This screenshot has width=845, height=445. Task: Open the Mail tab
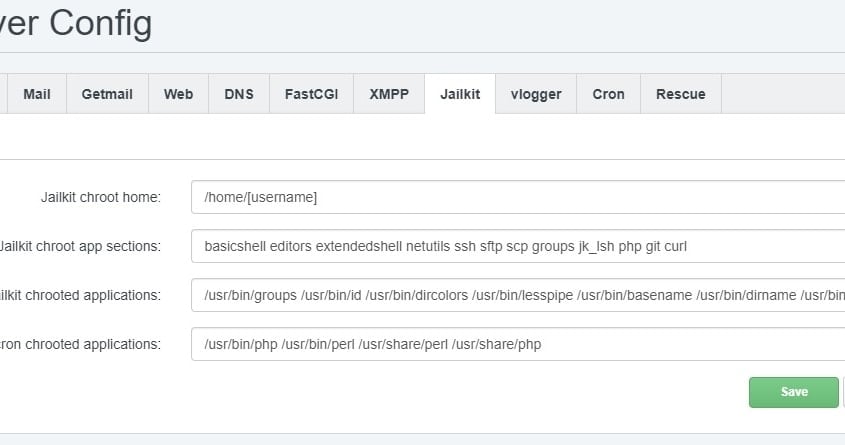pos(37,94)
